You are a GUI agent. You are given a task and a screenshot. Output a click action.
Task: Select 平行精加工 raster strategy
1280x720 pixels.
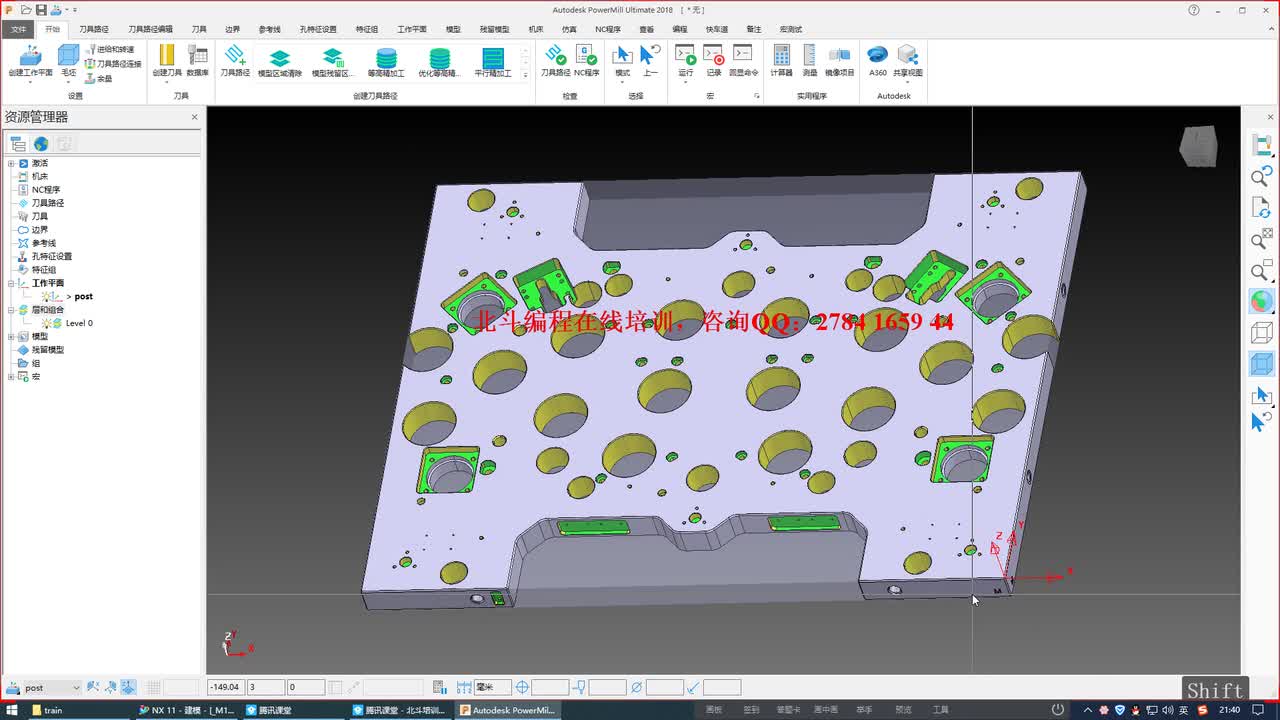[492, 62]
